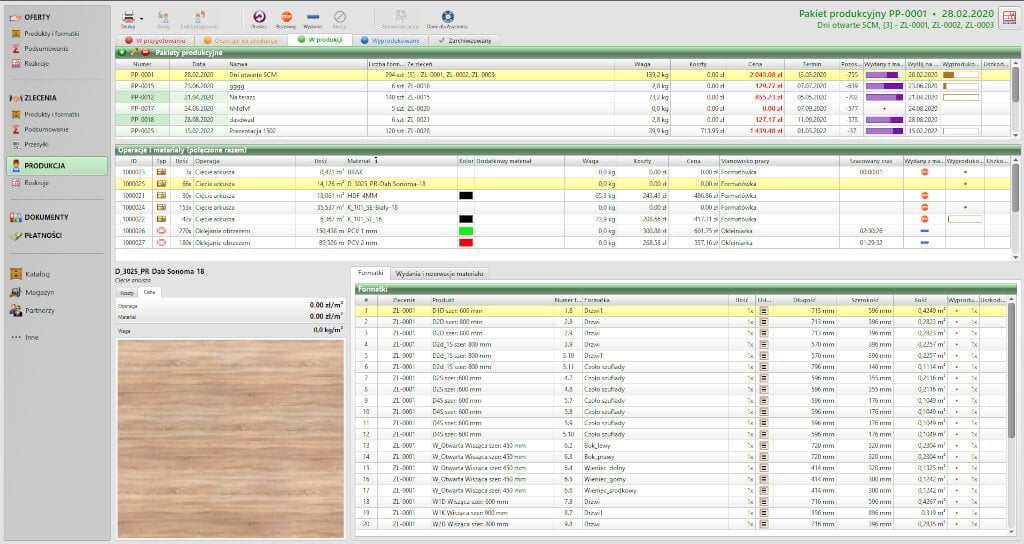Open ZLECENIA section in sidebar
Viewport: 1024px width, 544px height.
40,98
